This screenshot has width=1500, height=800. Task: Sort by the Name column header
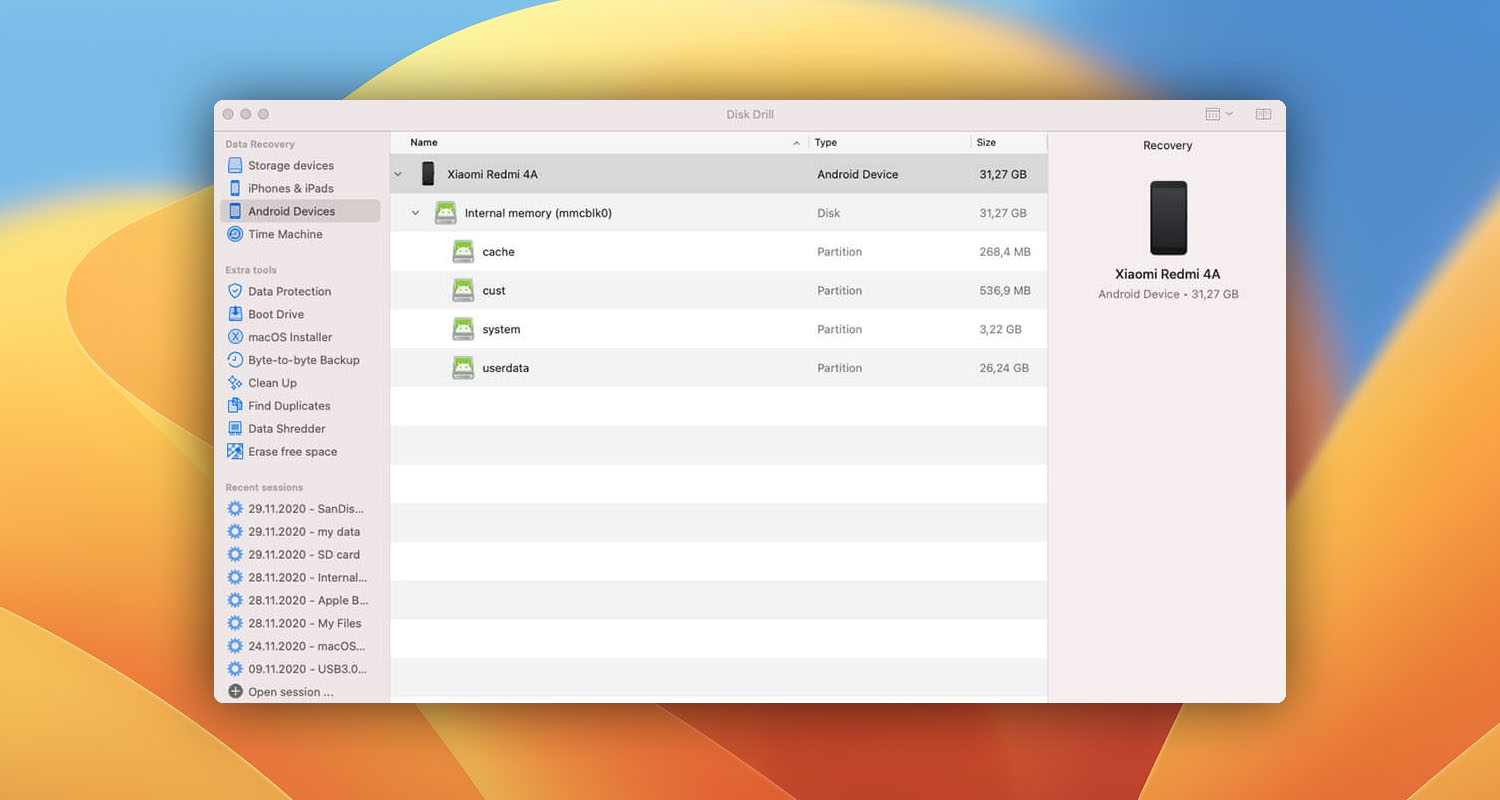coord(424,143)
